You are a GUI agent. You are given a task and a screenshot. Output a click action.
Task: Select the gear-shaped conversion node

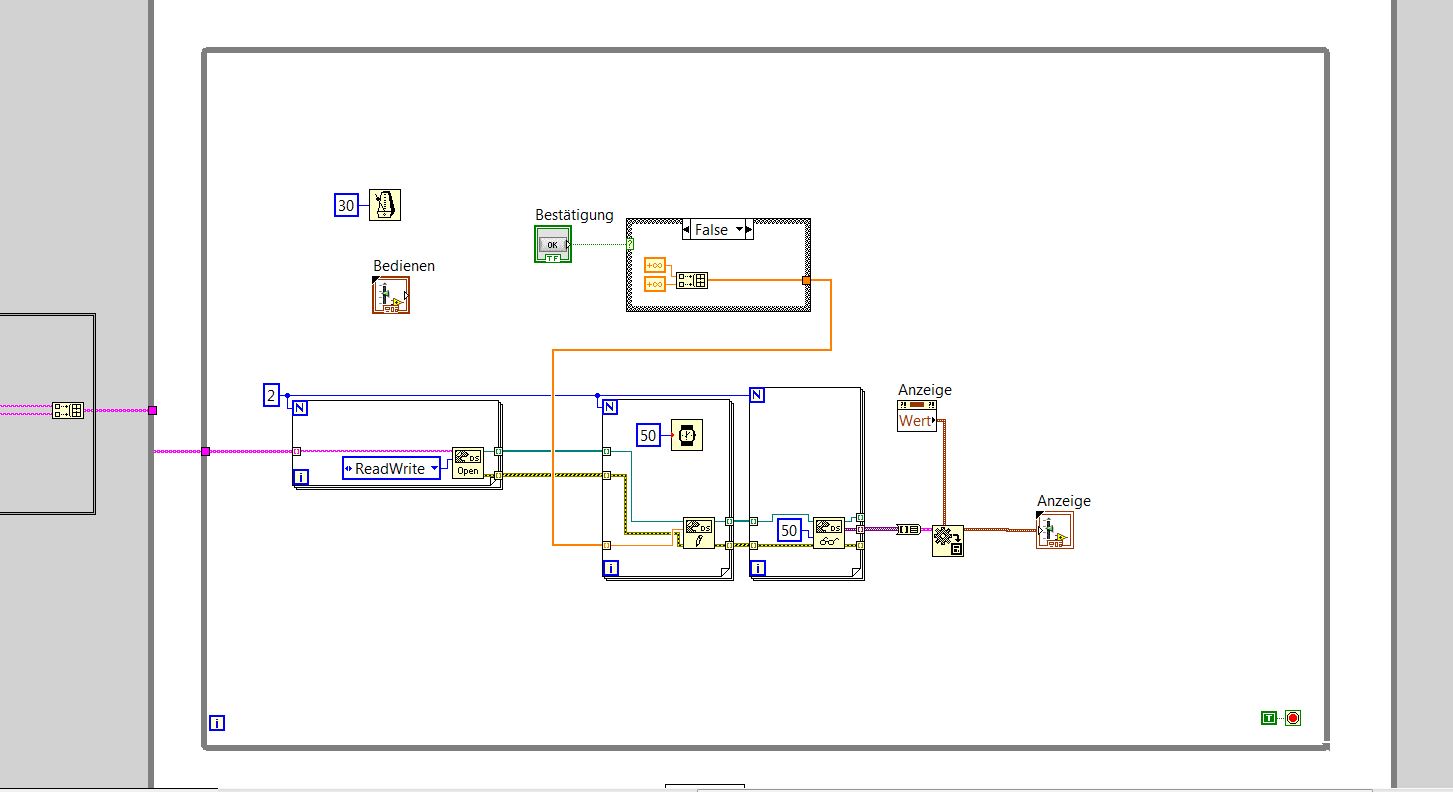(948, 540)
